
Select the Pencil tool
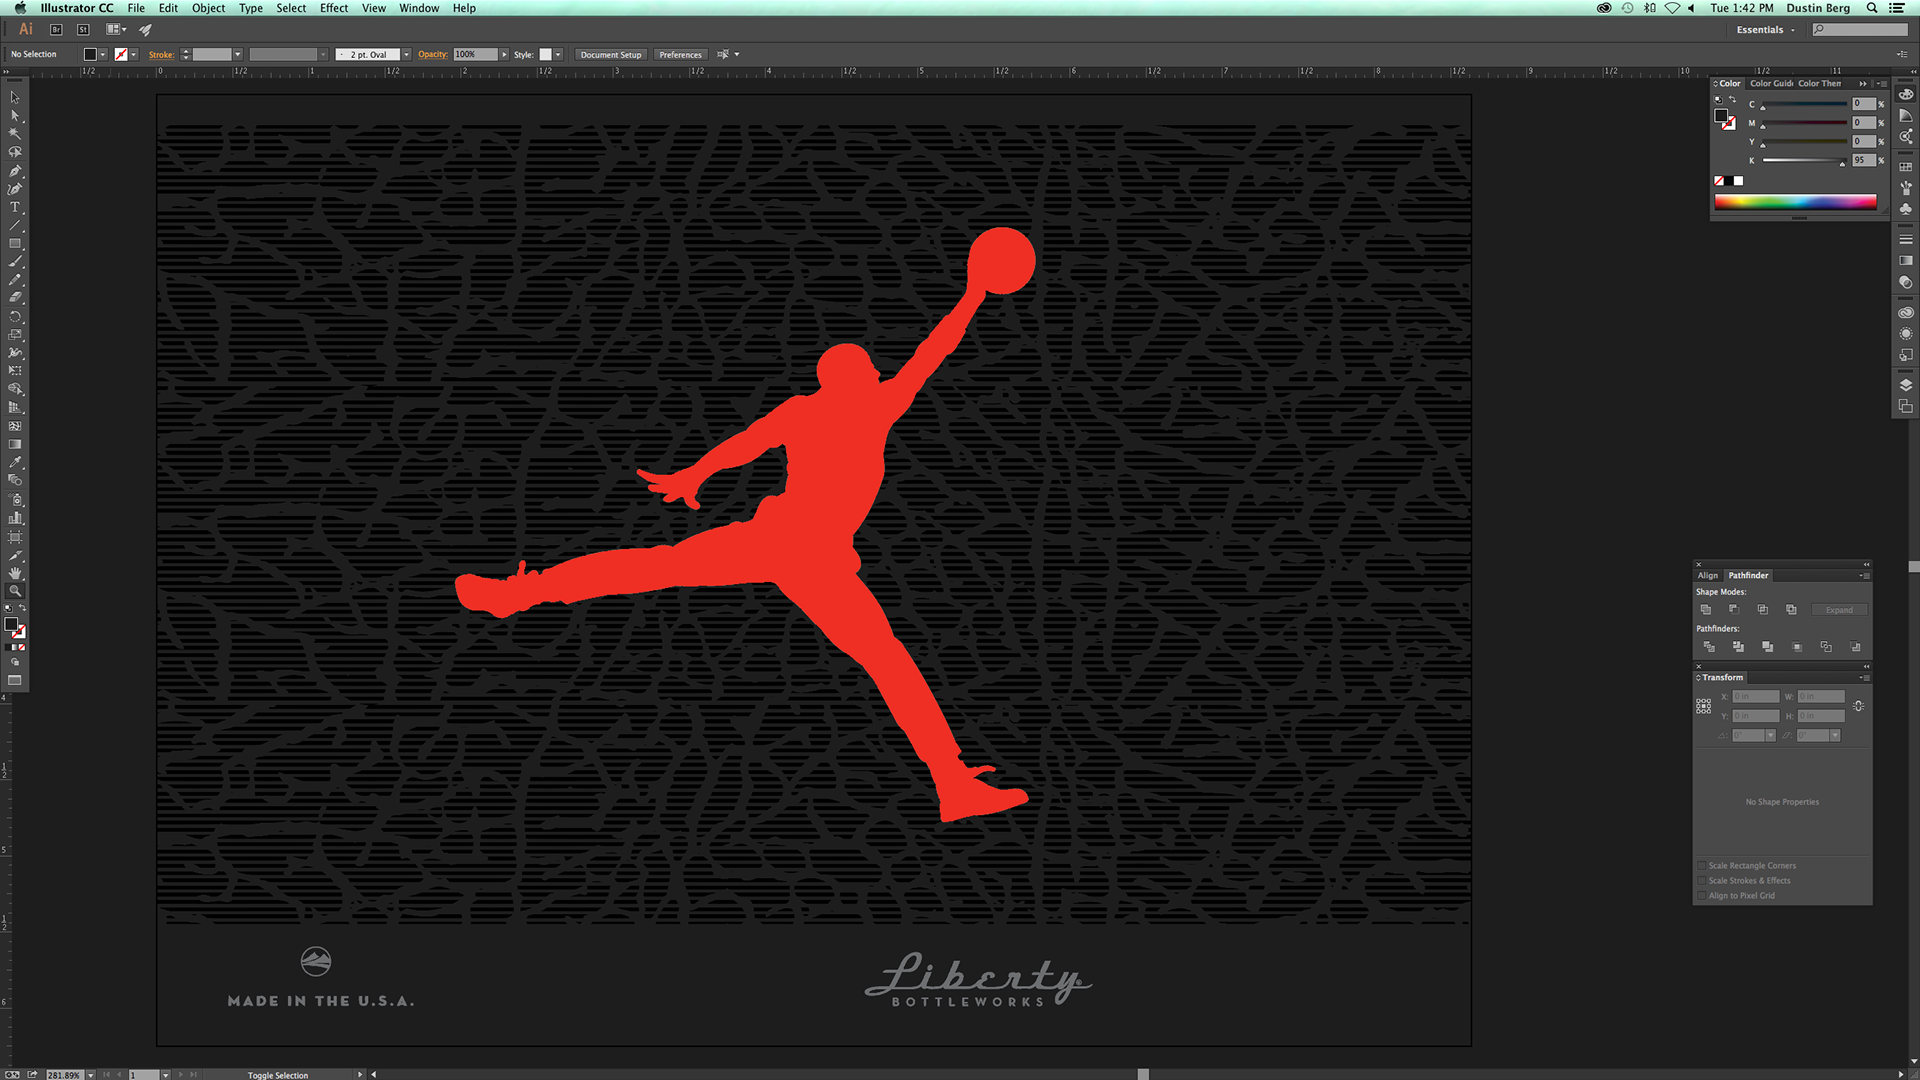[x=15, y=280]
